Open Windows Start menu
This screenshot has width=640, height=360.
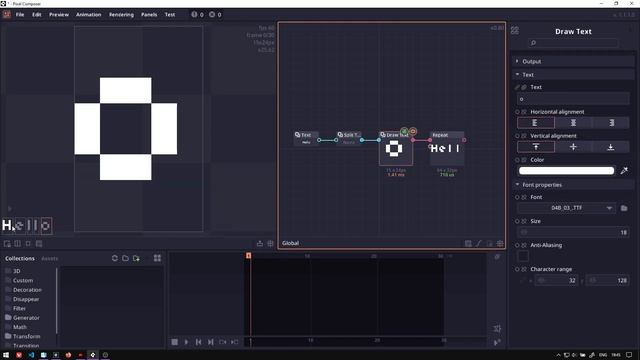coord(6,355)
